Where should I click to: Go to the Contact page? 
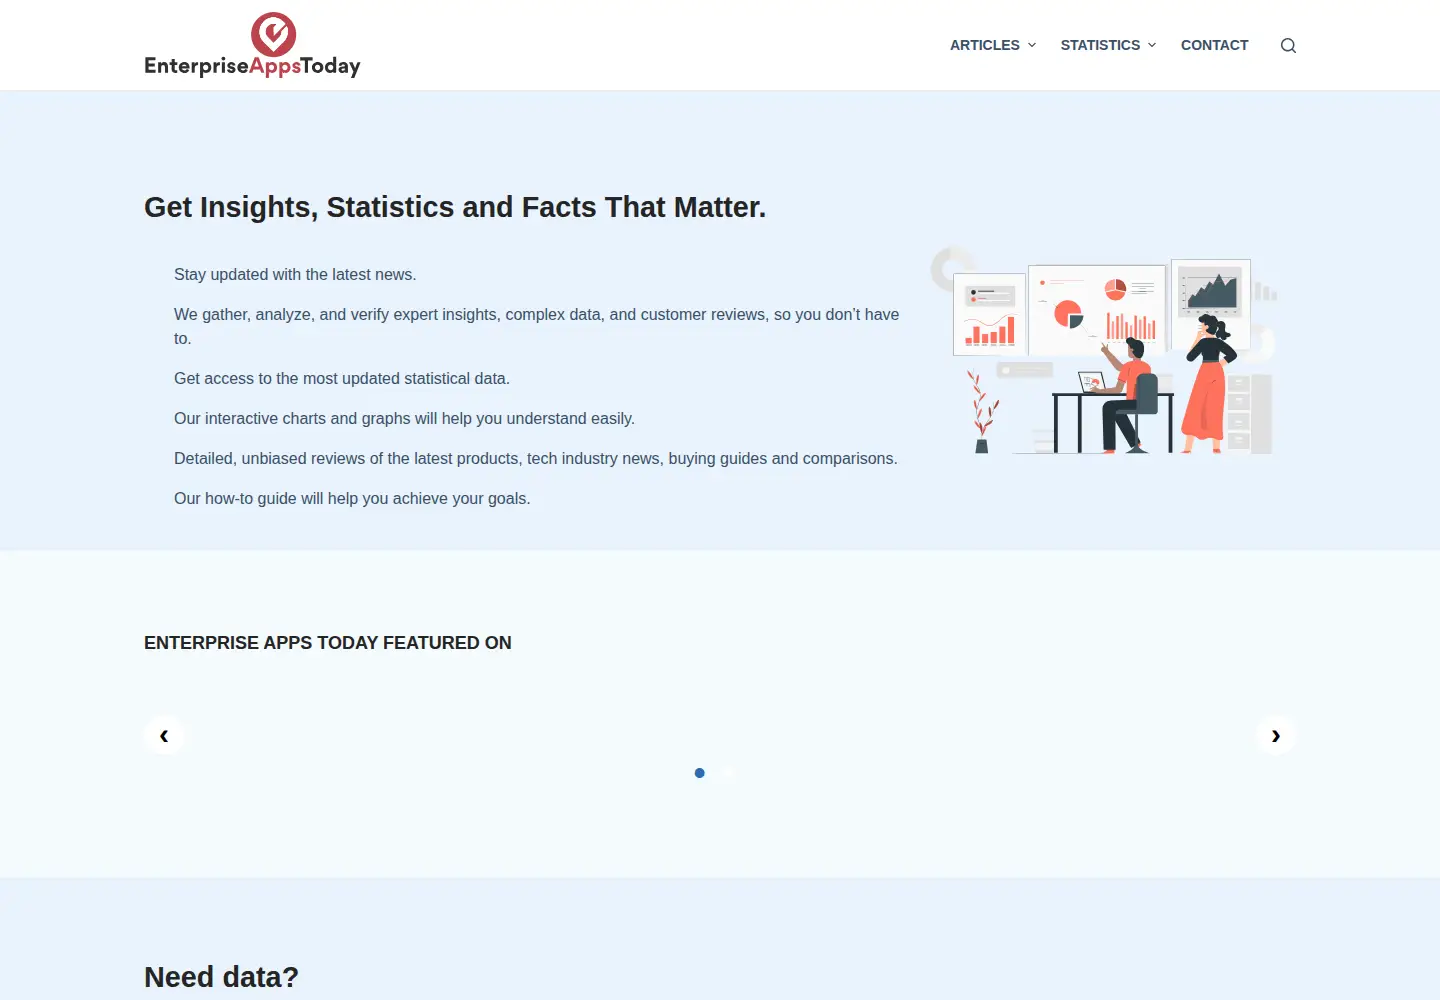(x=1214, y=45)
